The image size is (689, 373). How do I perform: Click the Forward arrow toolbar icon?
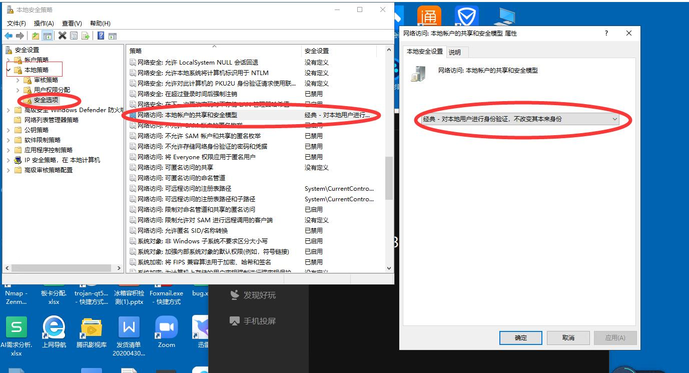20,36
